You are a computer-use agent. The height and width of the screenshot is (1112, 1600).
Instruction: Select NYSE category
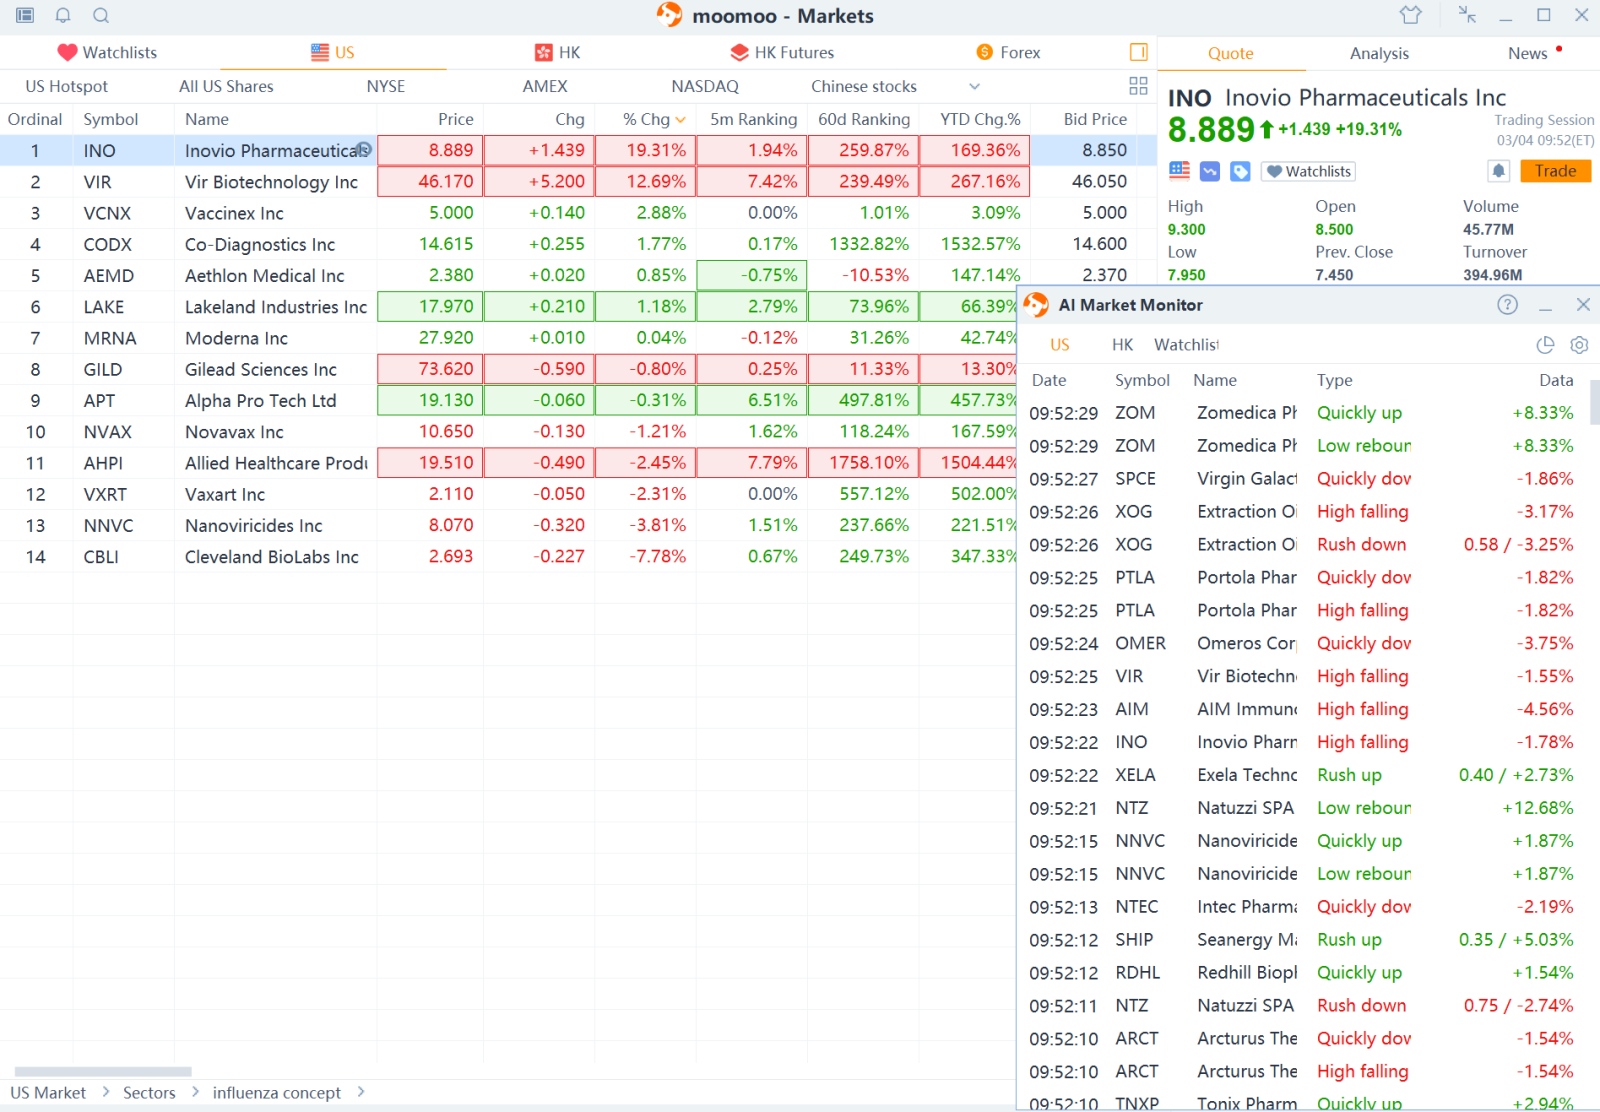point(386,86)
